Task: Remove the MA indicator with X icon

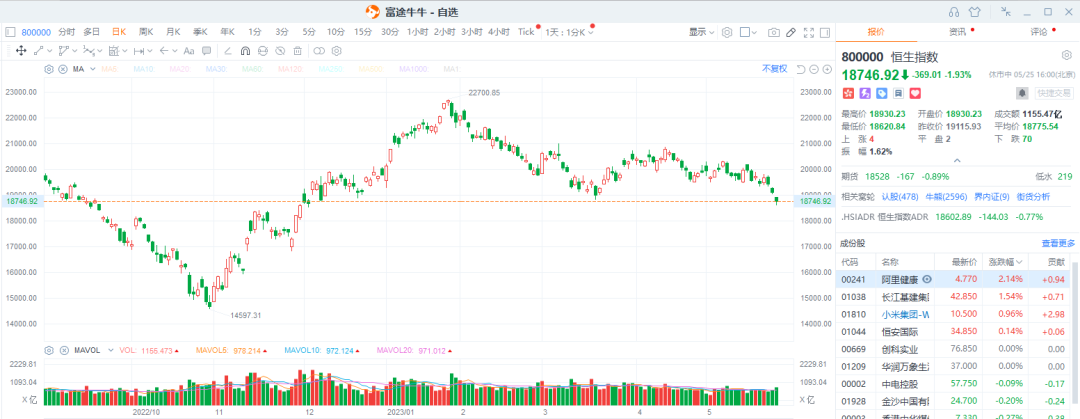Action: tap(63, 69)
